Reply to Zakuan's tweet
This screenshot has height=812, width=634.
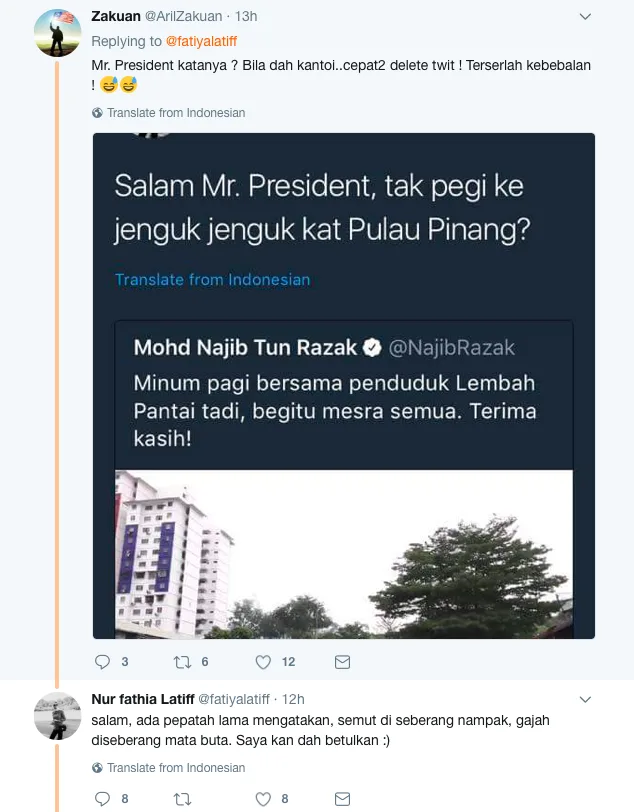pos(102,662)
